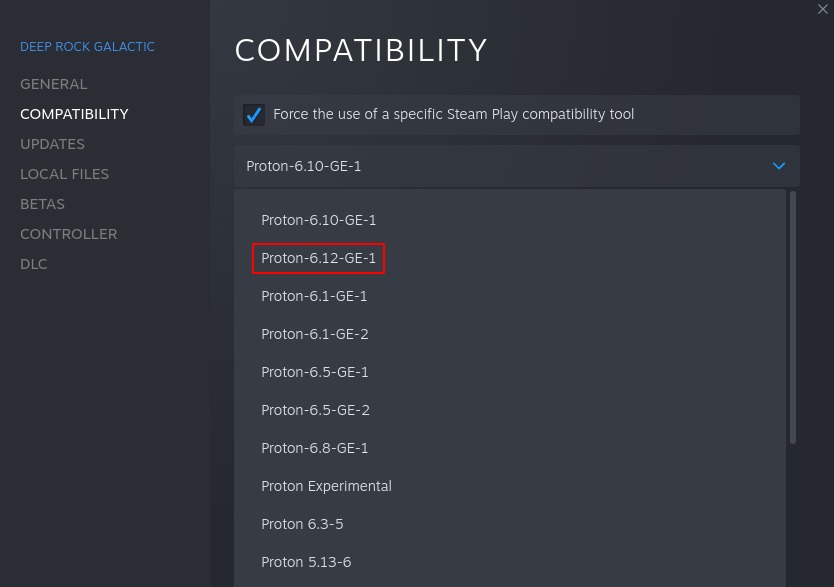This screenshot has height=587, width=834.
Task: Click the dropdown chevron arrow
Action: point(779,166)
